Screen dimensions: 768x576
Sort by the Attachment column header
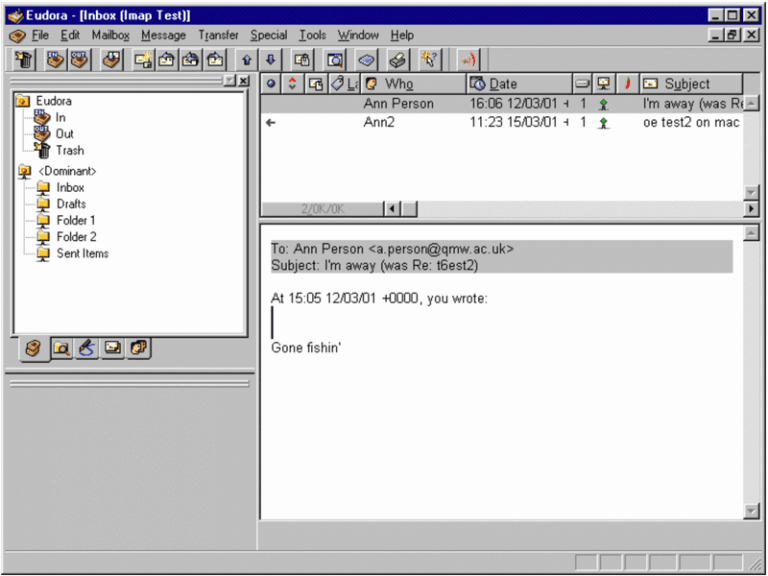(x=315, y=84)
